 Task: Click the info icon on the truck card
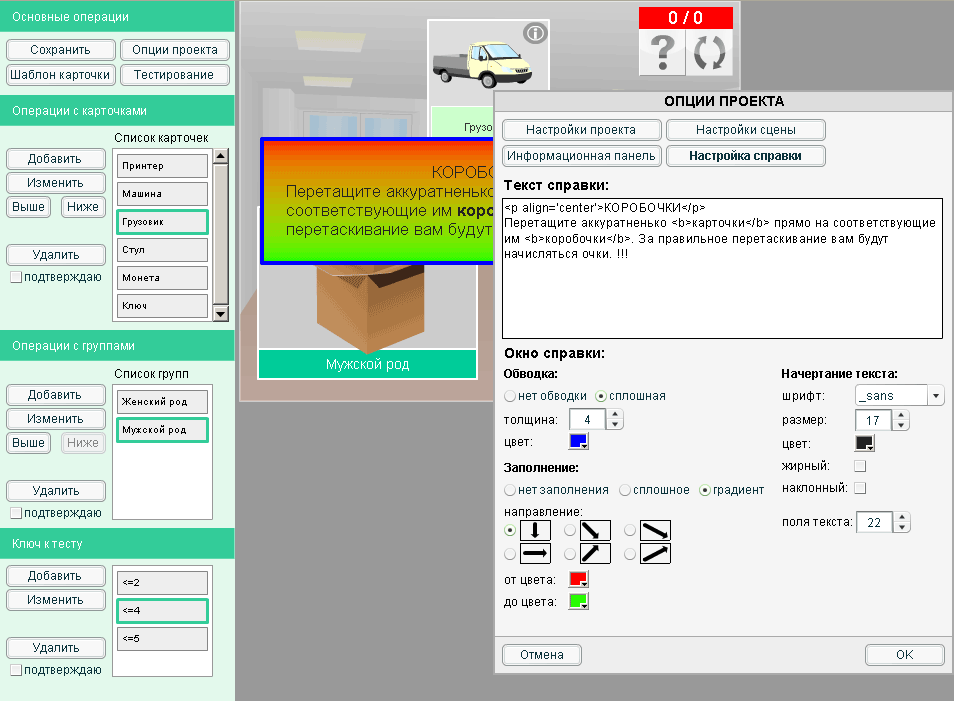point(535,33)
